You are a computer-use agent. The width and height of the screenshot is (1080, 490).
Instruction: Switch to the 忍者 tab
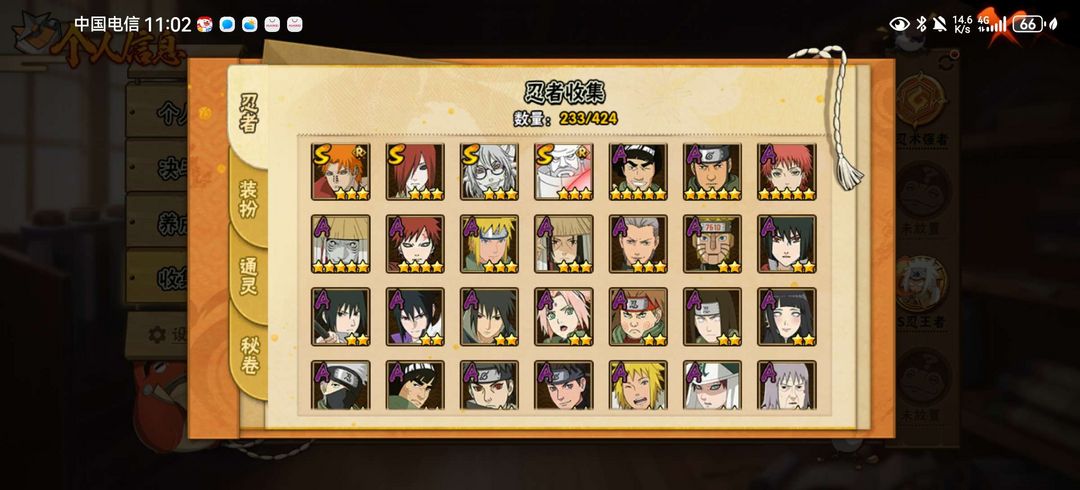(x=249, y=114)
